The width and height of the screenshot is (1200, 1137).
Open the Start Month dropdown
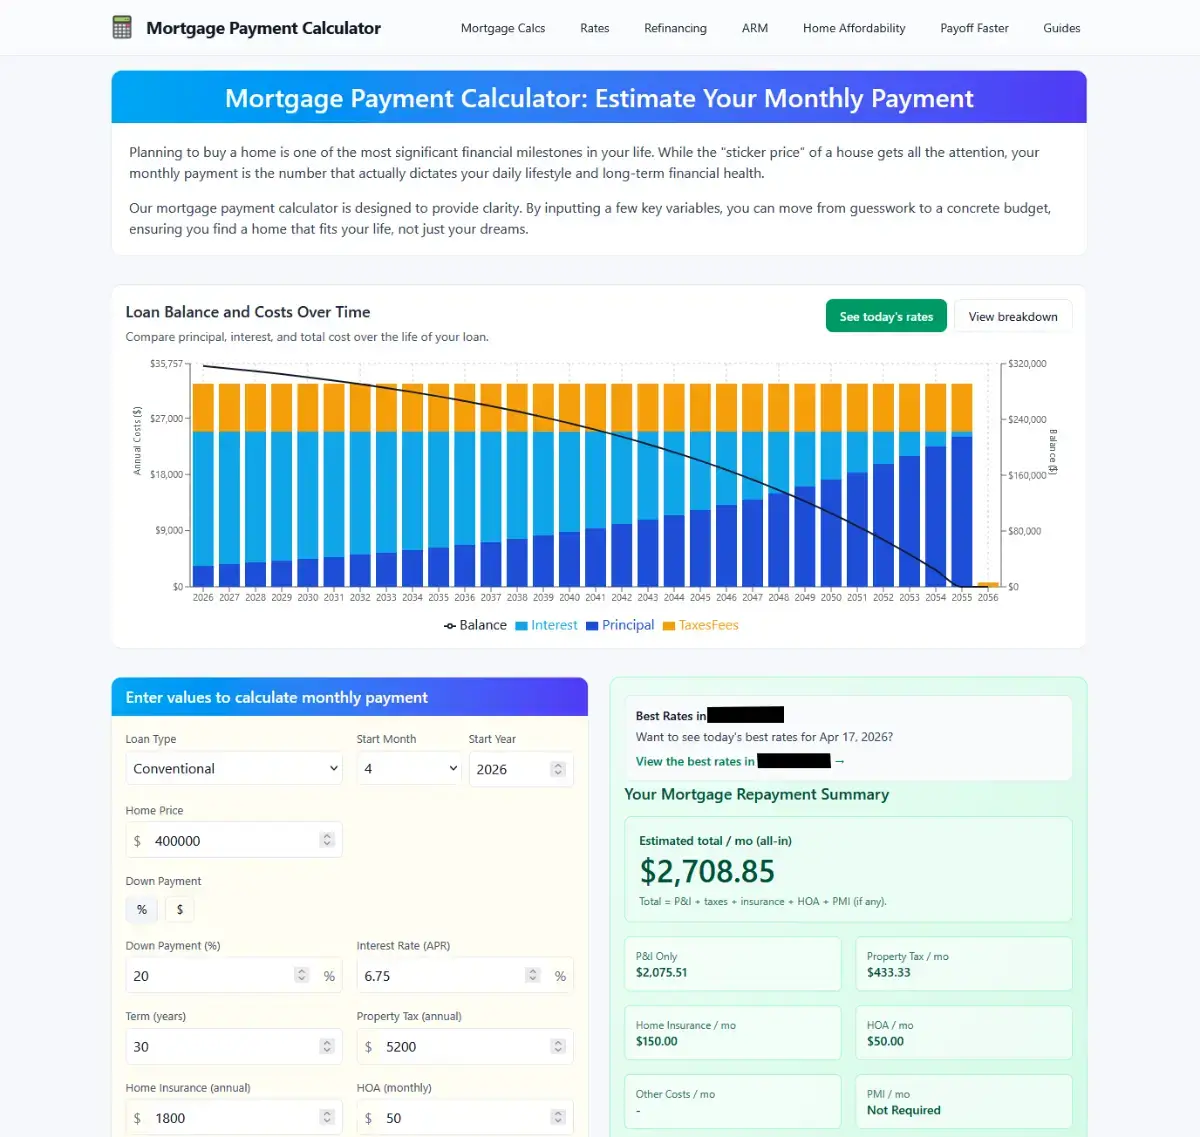pyautogui.click(x=408, y=768)
